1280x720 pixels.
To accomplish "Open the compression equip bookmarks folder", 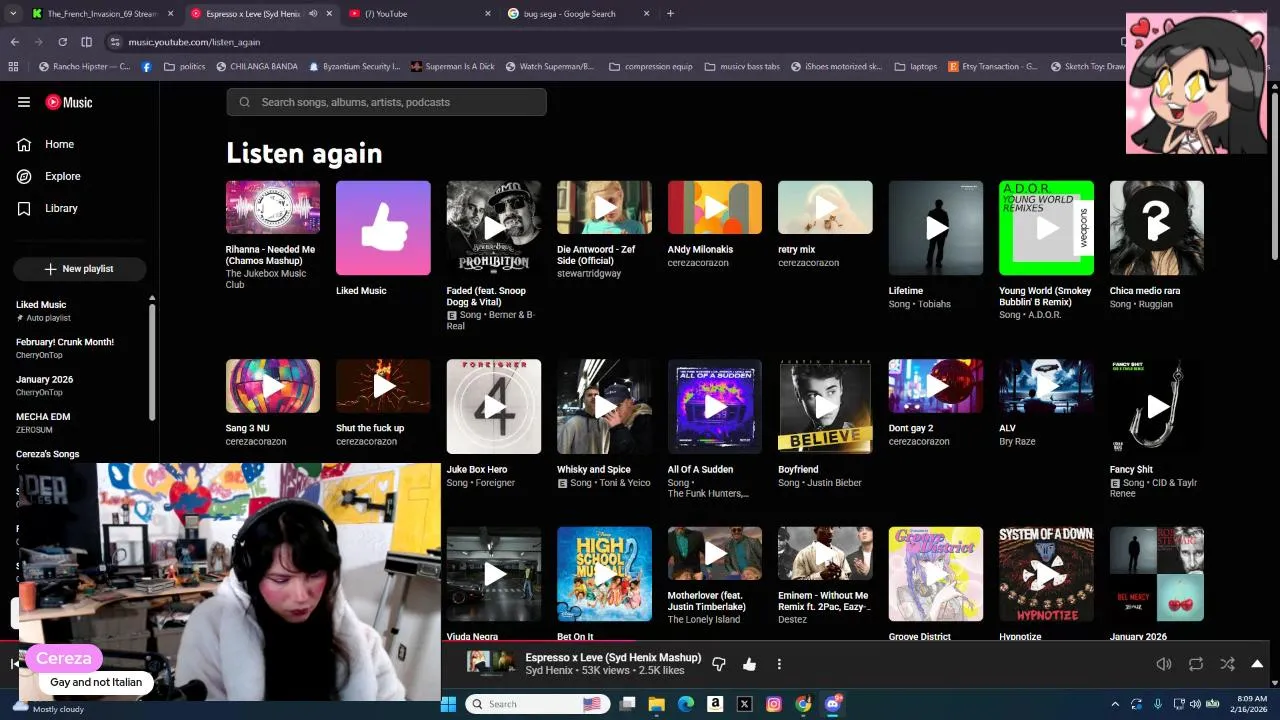I will click(x=650, y=67).
